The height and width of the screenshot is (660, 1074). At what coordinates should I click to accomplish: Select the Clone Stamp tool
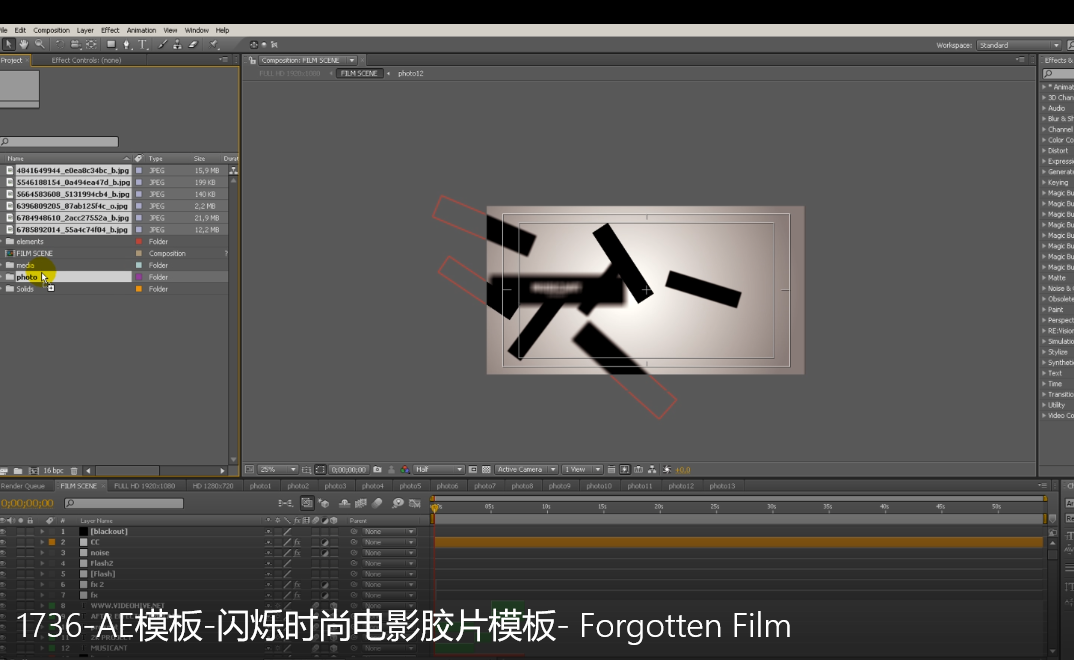(177, 45)
